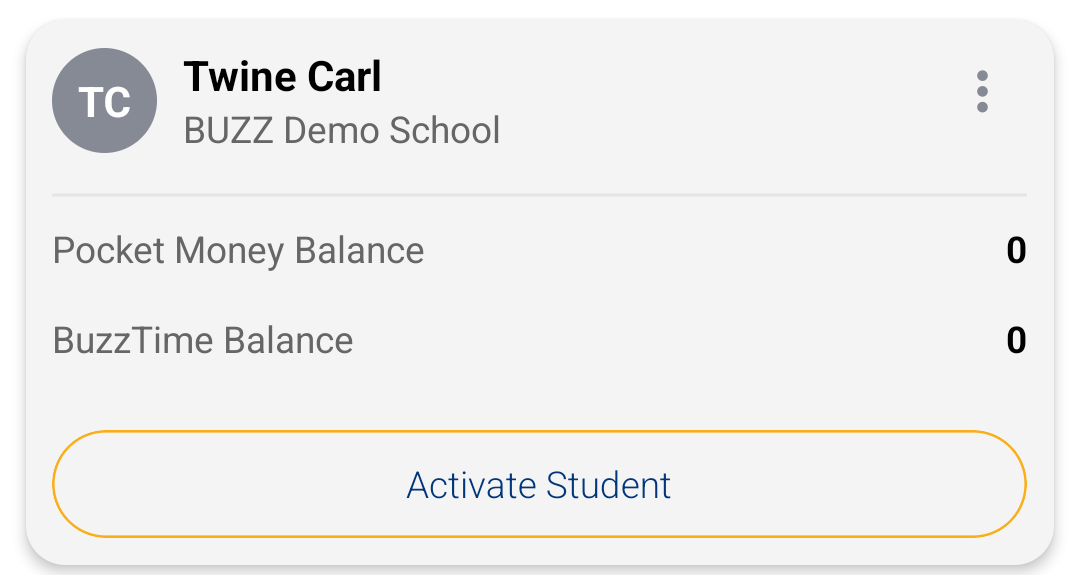Tap the word 'Balance' in Pocket Money row
1080x575 pixels.
pos(359,250)
